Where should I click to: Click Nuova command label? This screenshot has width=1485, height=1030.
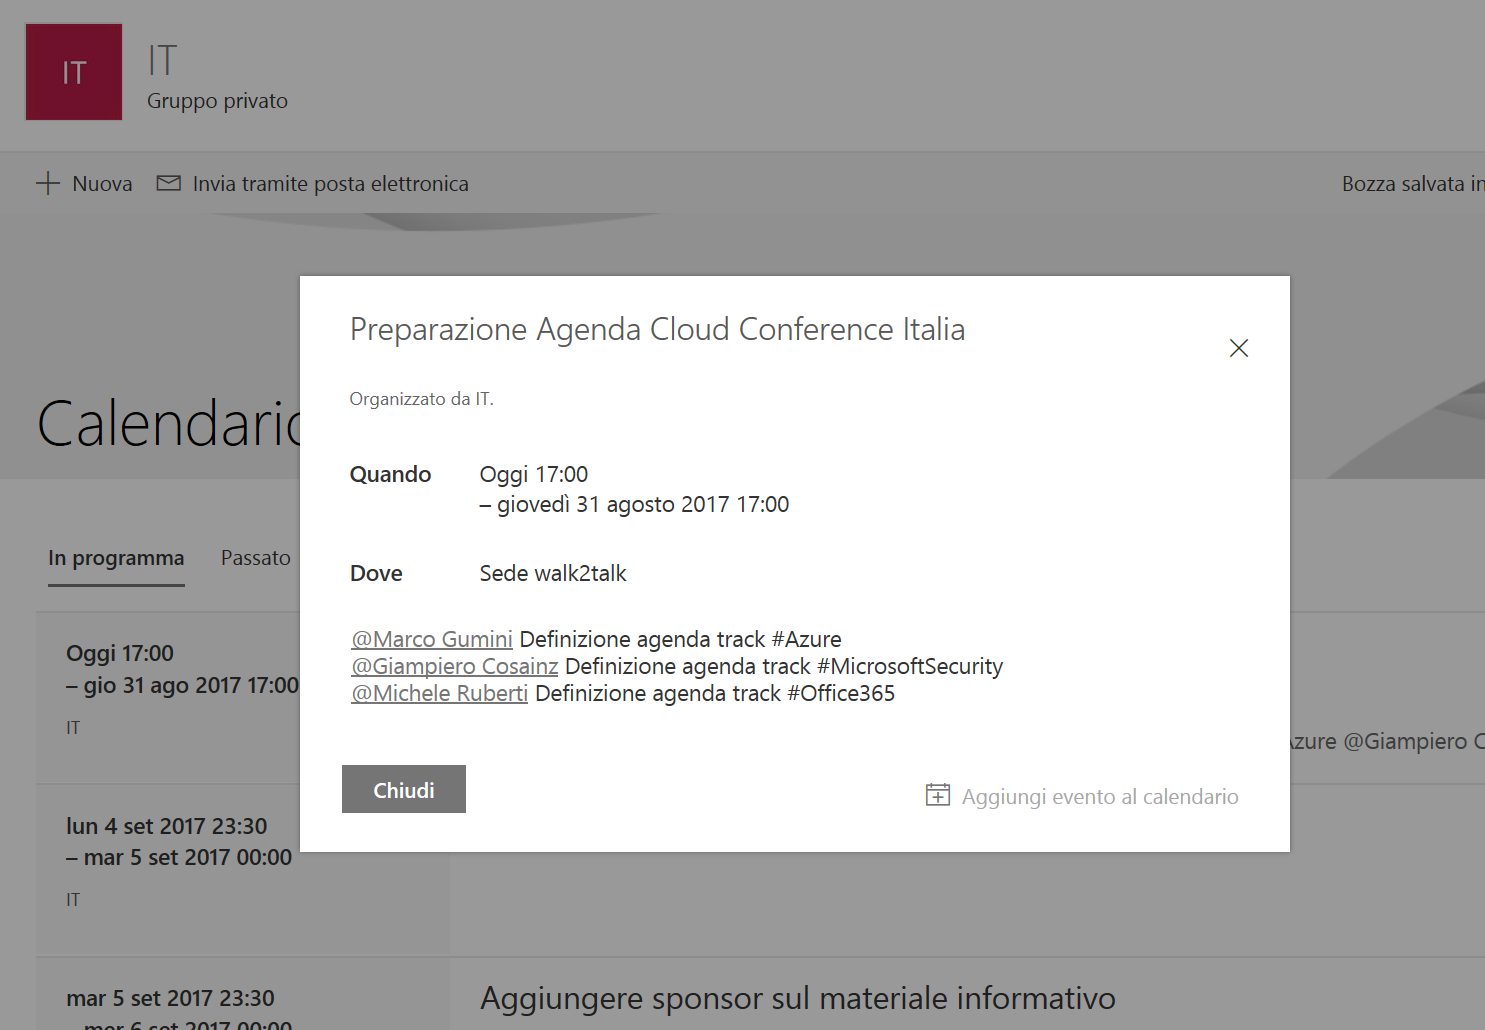pyautogui.click(x=102, y=184)
